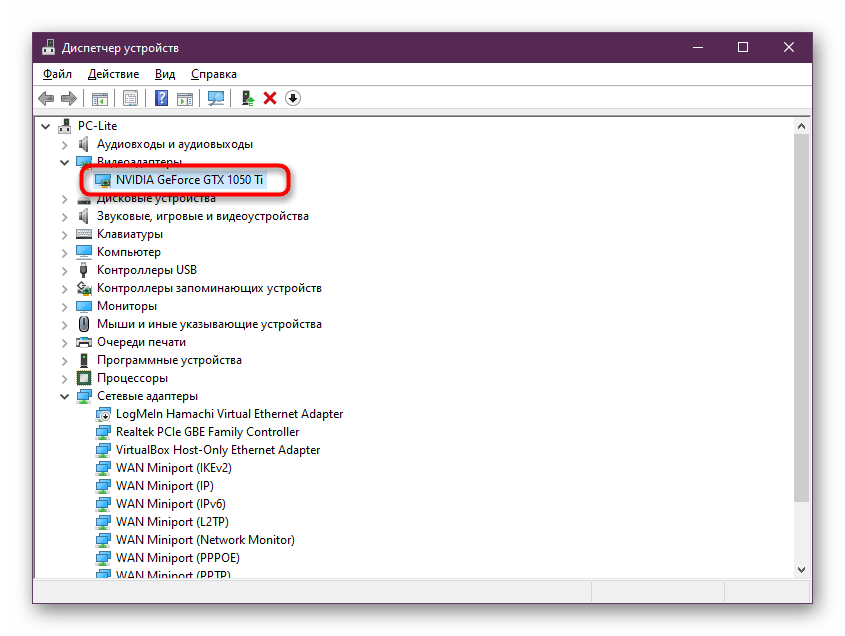Click the Properties toolbar icon
Screen dimensions: 845x636
(x=131, y=98)
